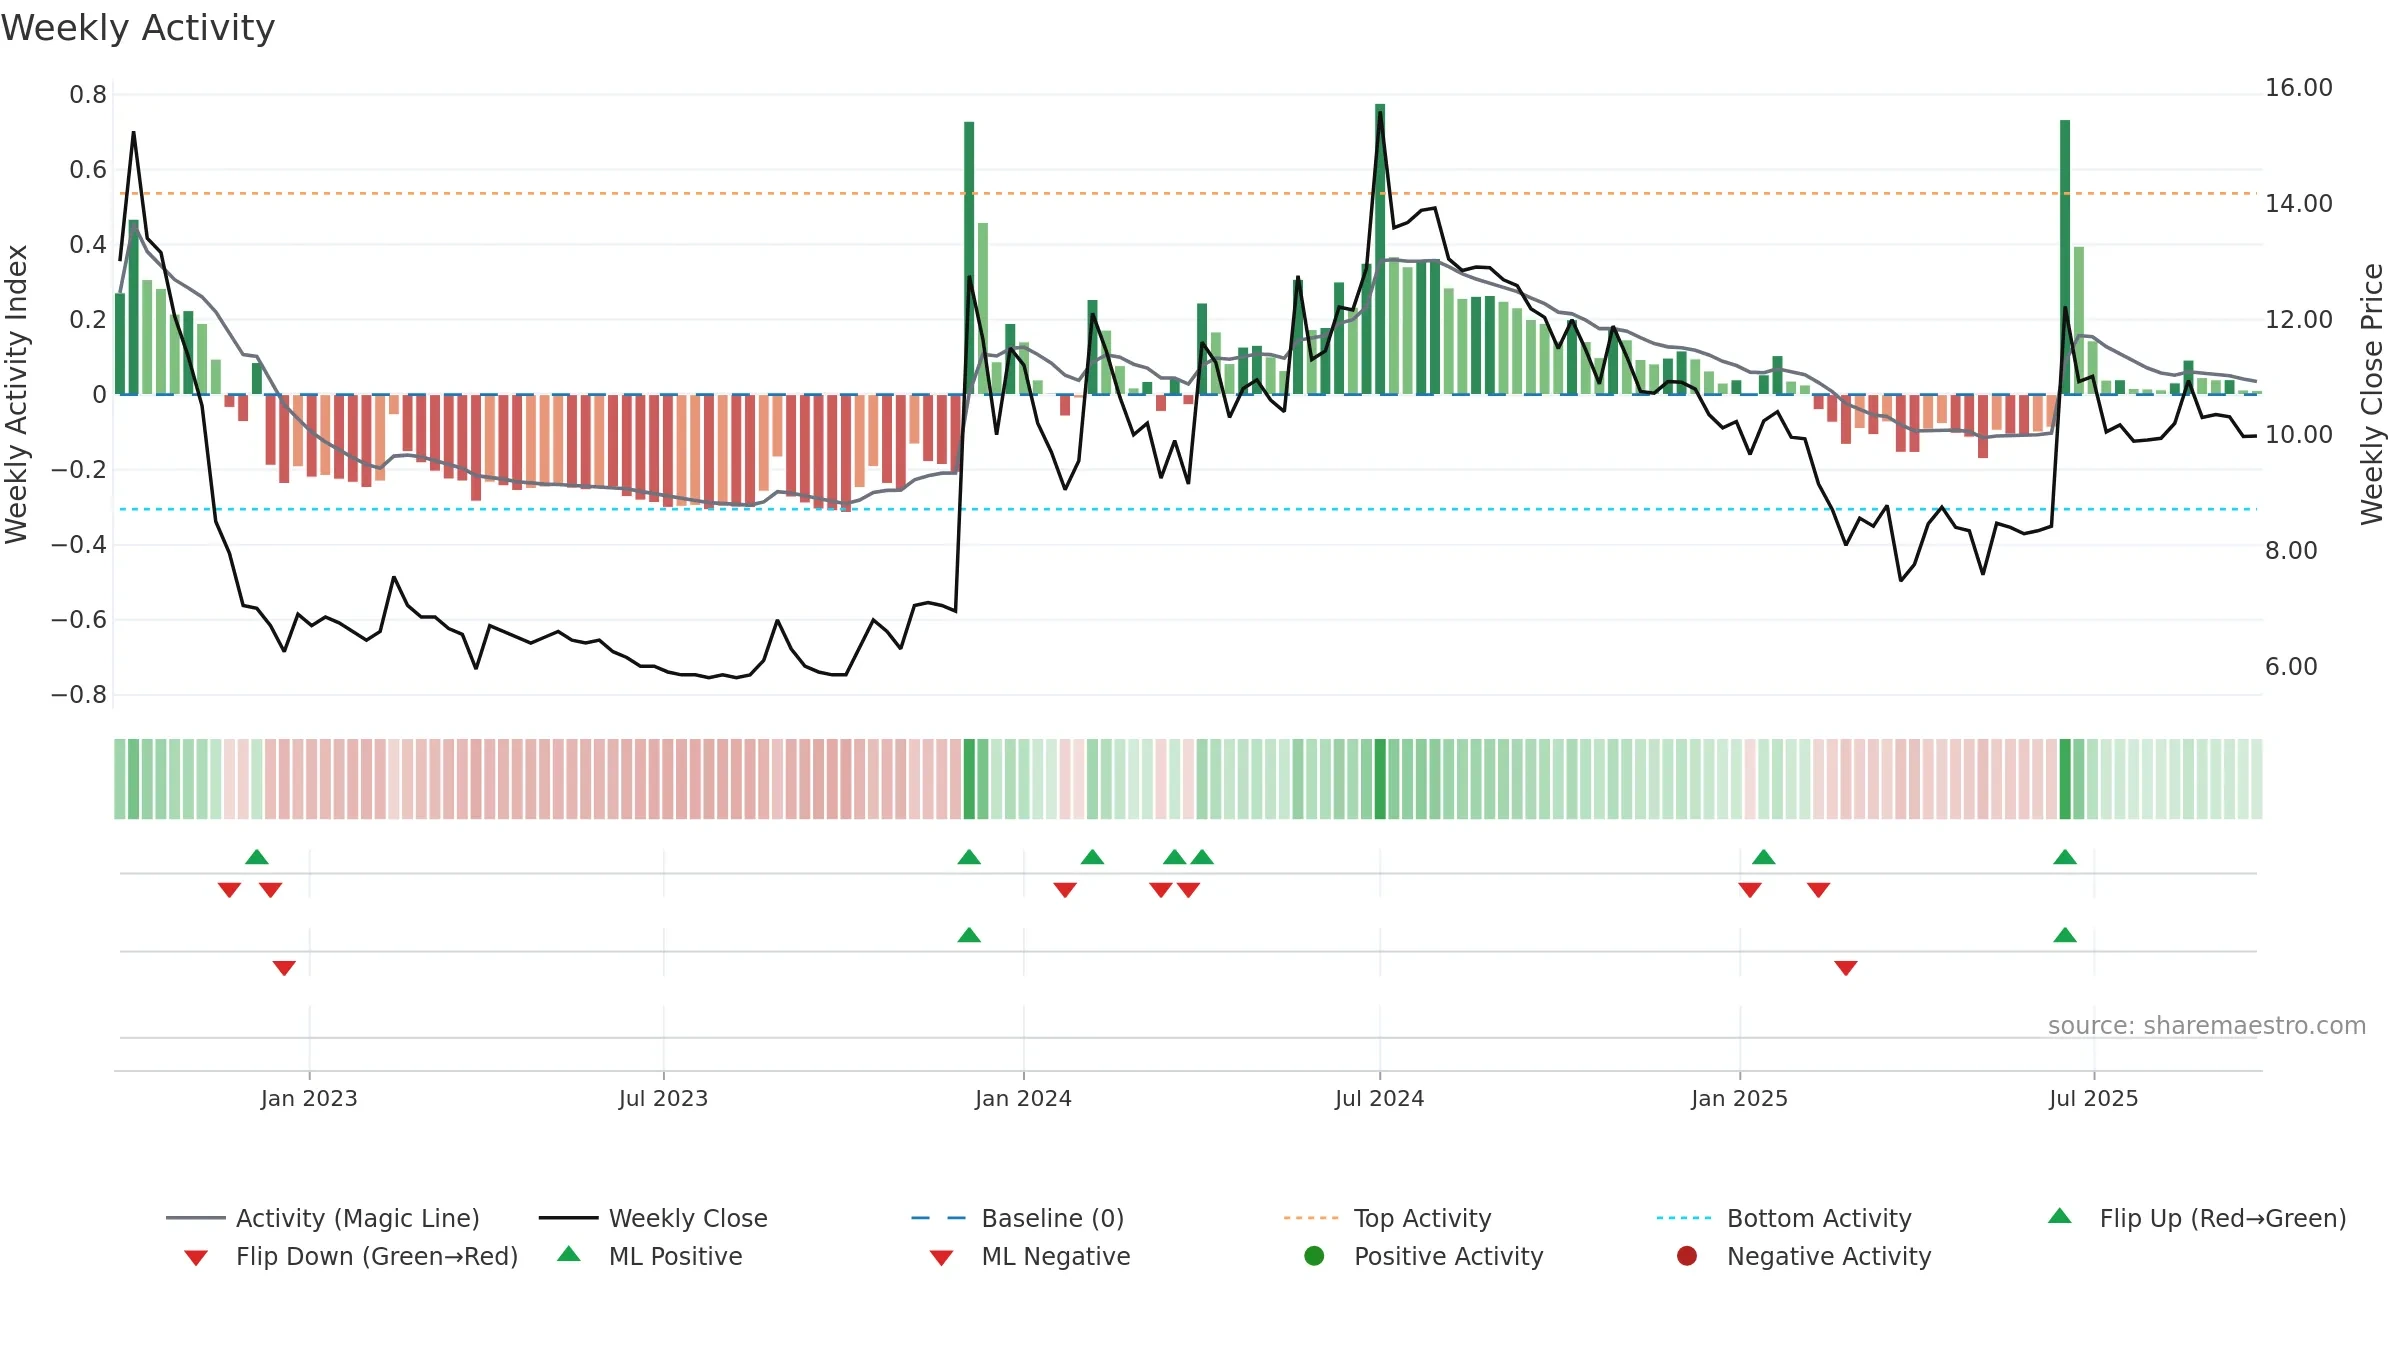
Task: Click the Jul 2023 axis label
Action: click(663, 1098)
